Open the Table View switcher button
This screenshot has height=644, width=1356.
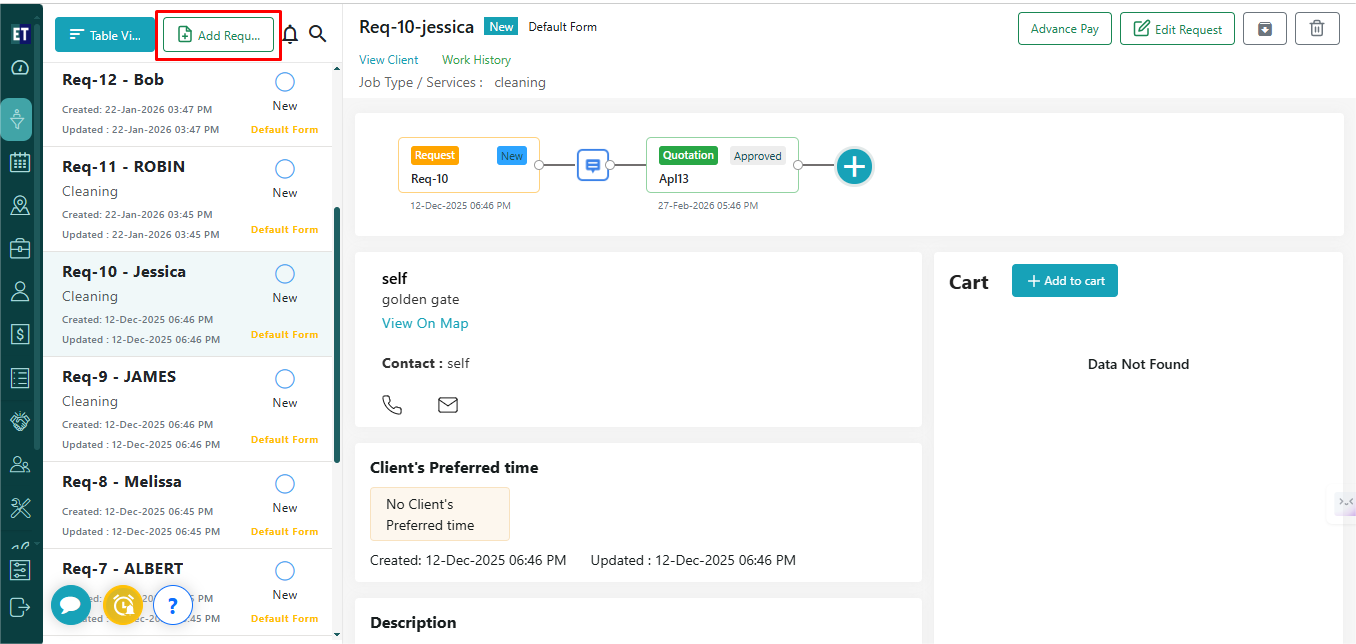point(105,35)
